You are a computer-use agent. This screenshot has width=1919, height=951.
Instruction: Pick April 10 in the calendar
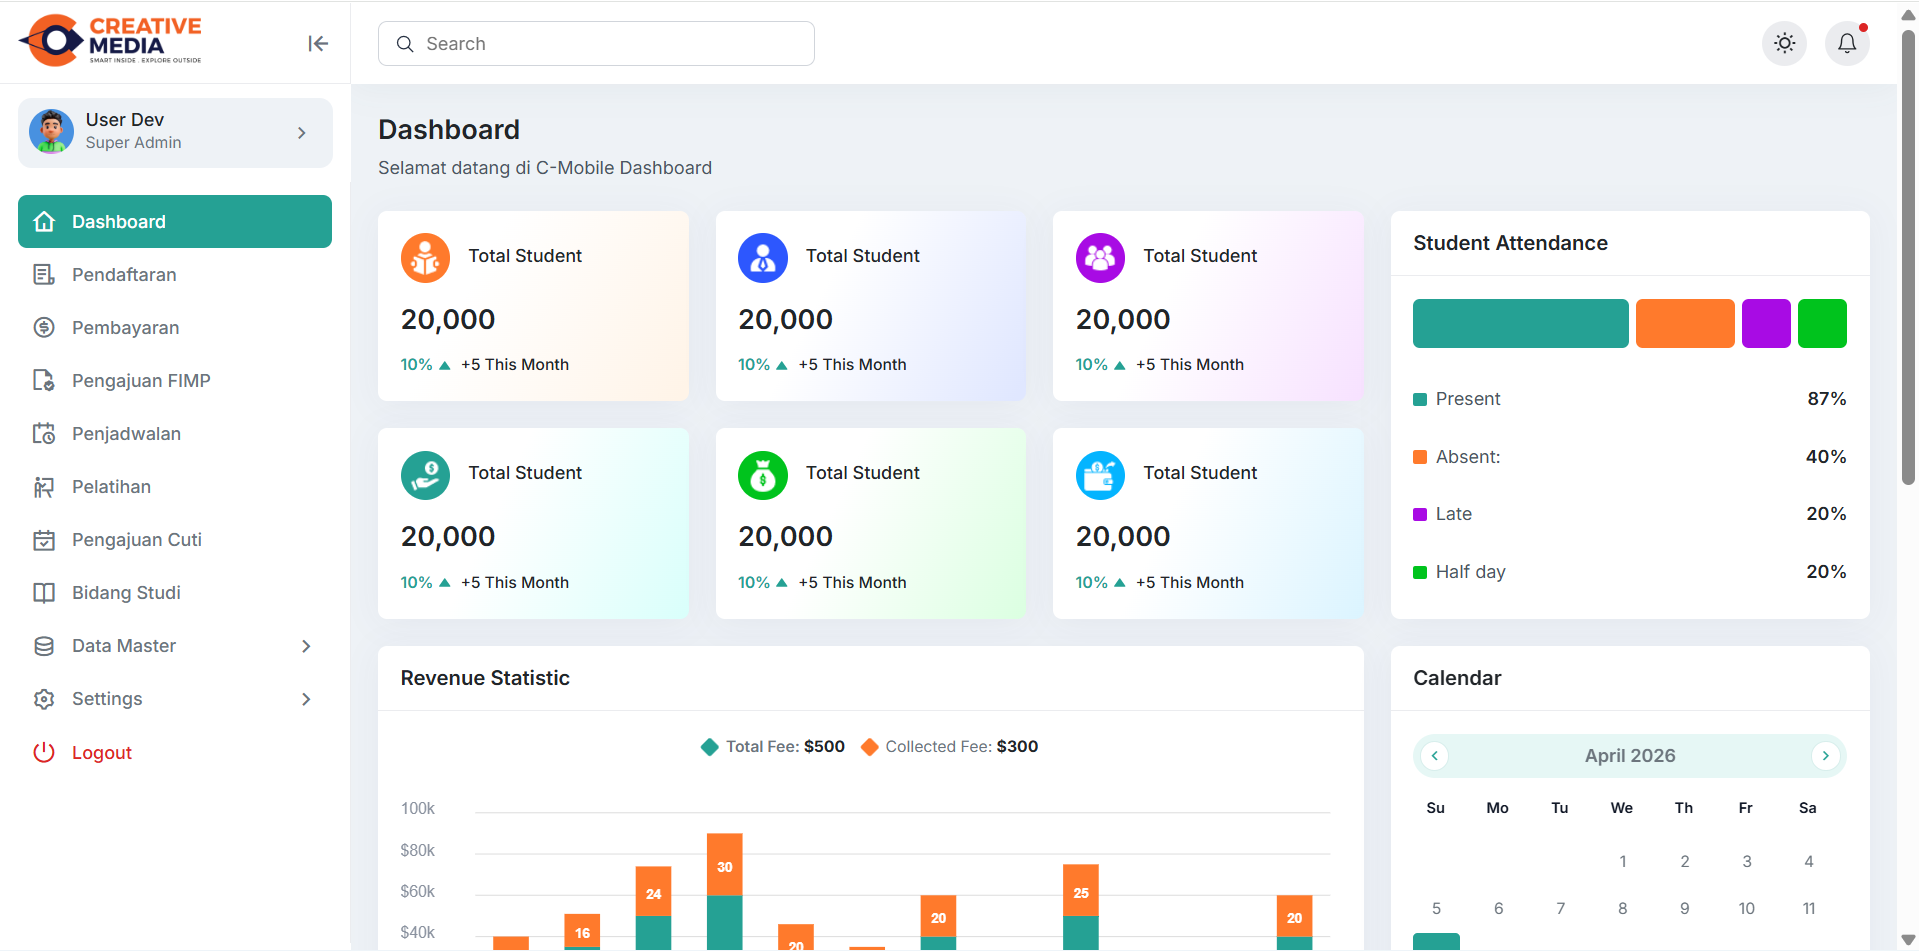1746,908
